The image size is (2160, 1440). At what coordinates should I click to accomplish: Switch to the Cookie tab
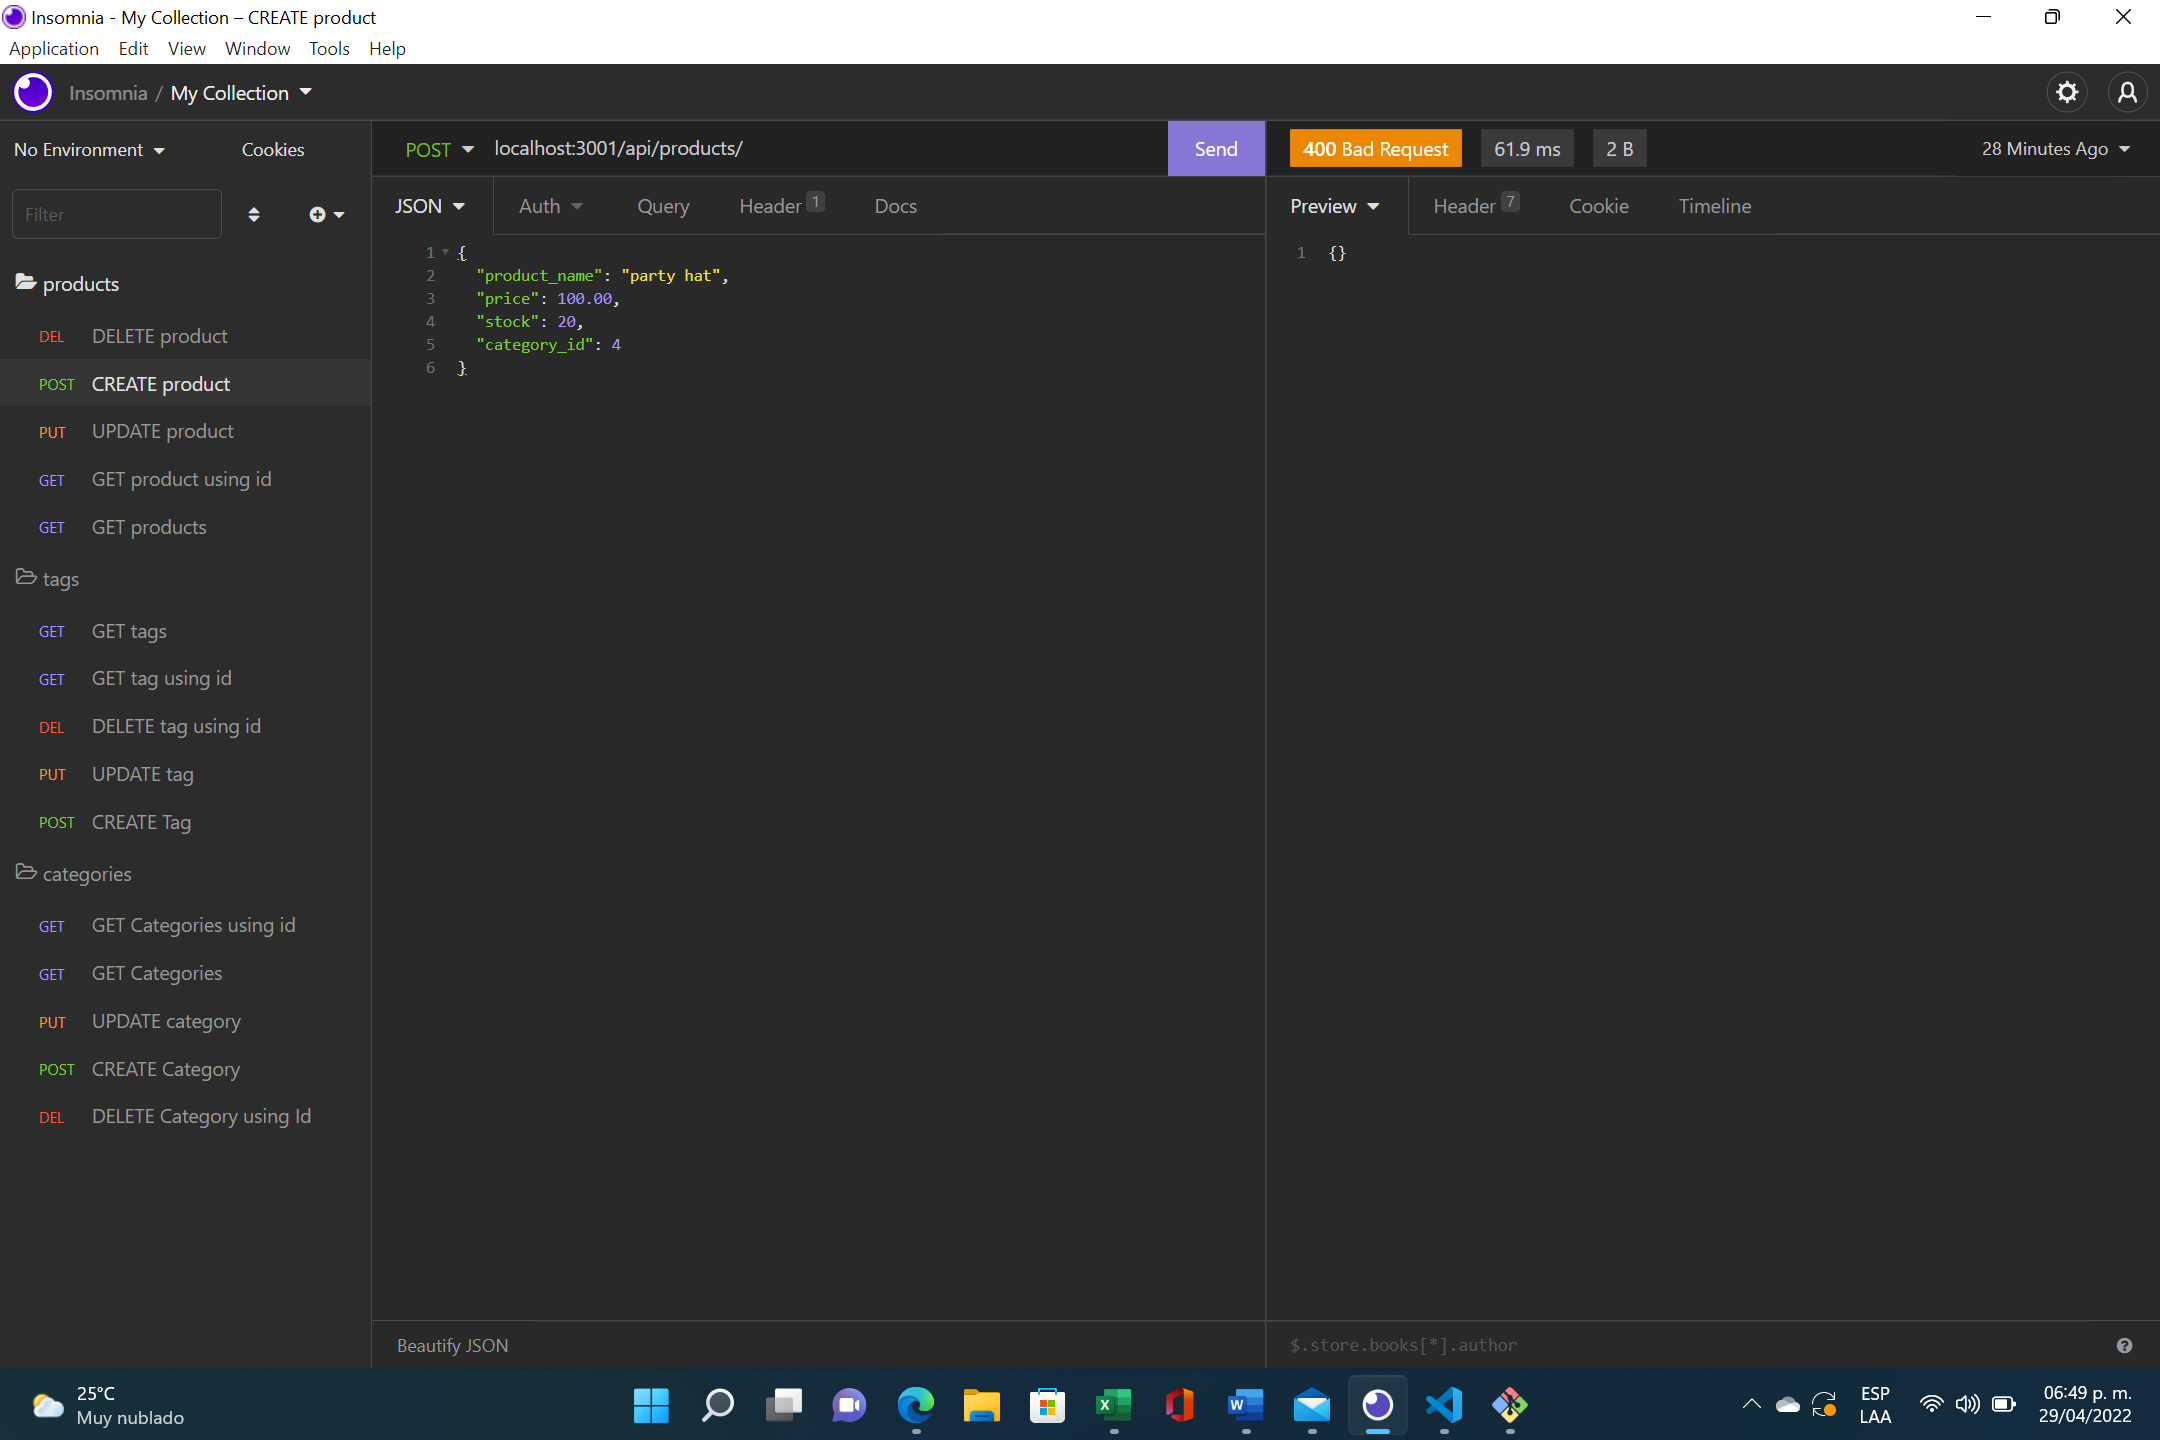(1599, 206)
